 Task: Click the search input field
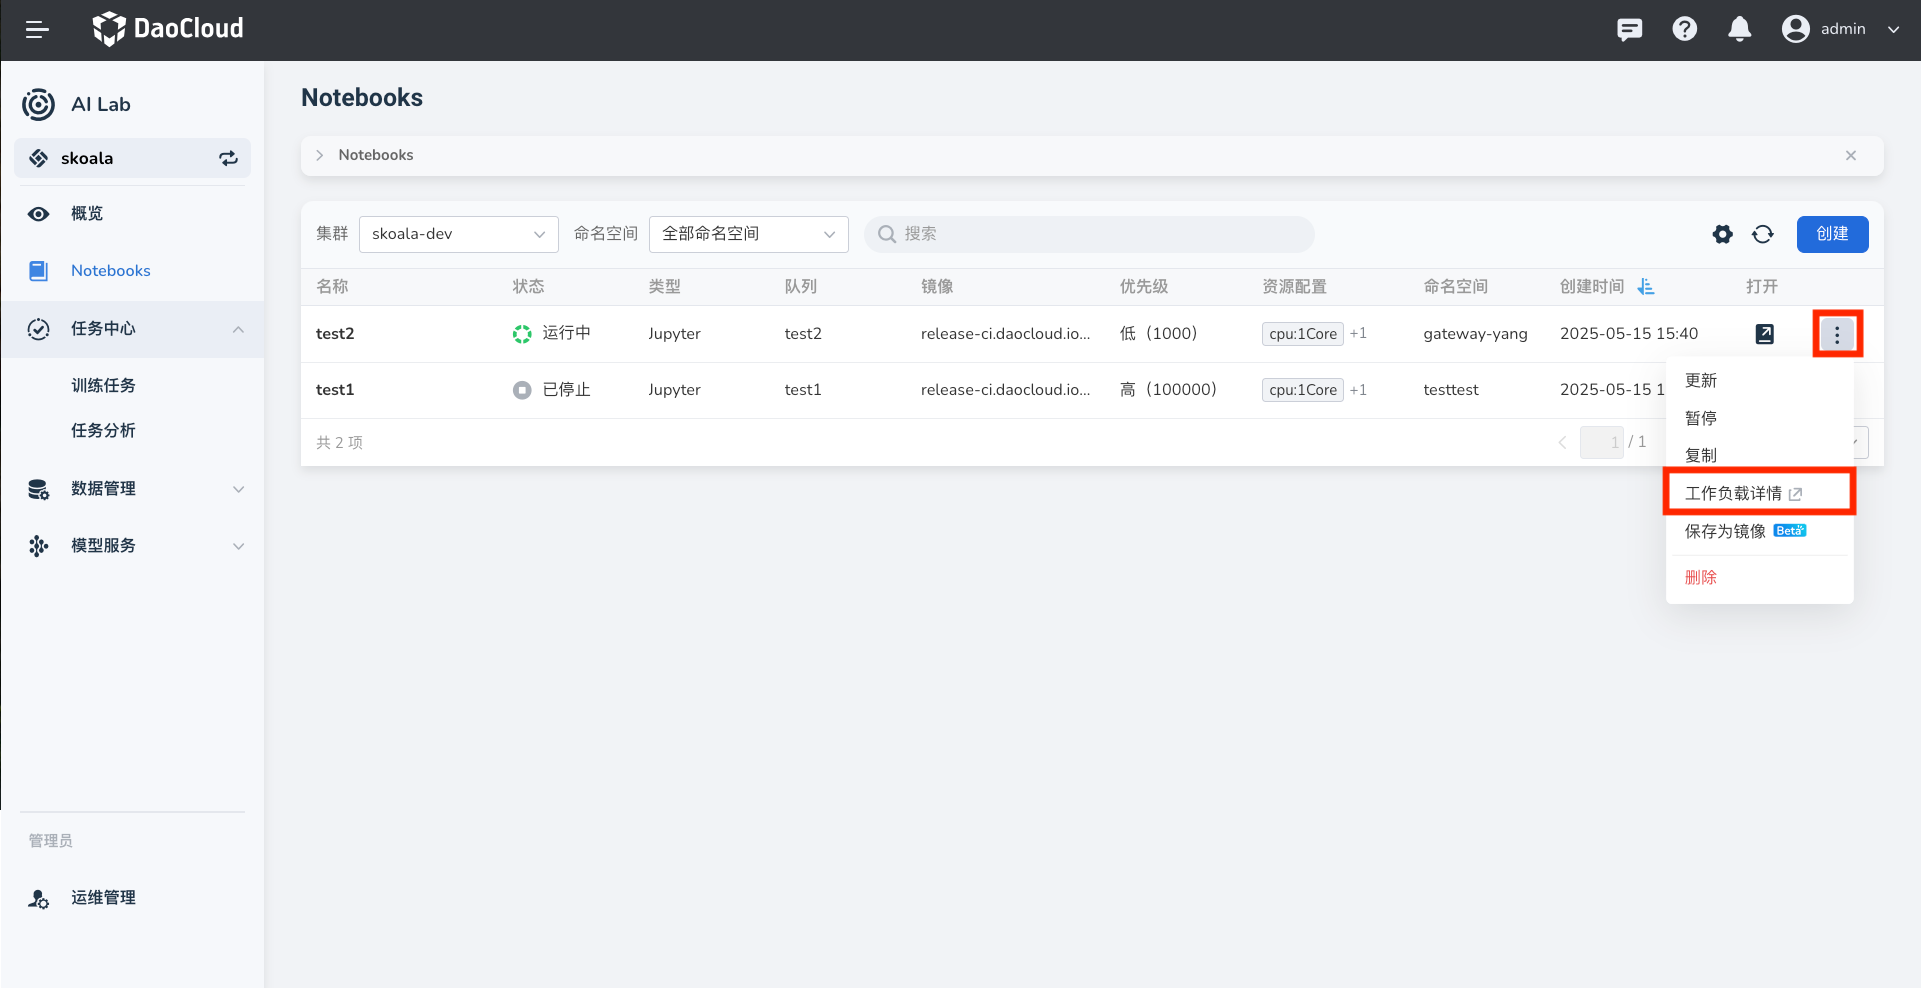(1088, 234)
